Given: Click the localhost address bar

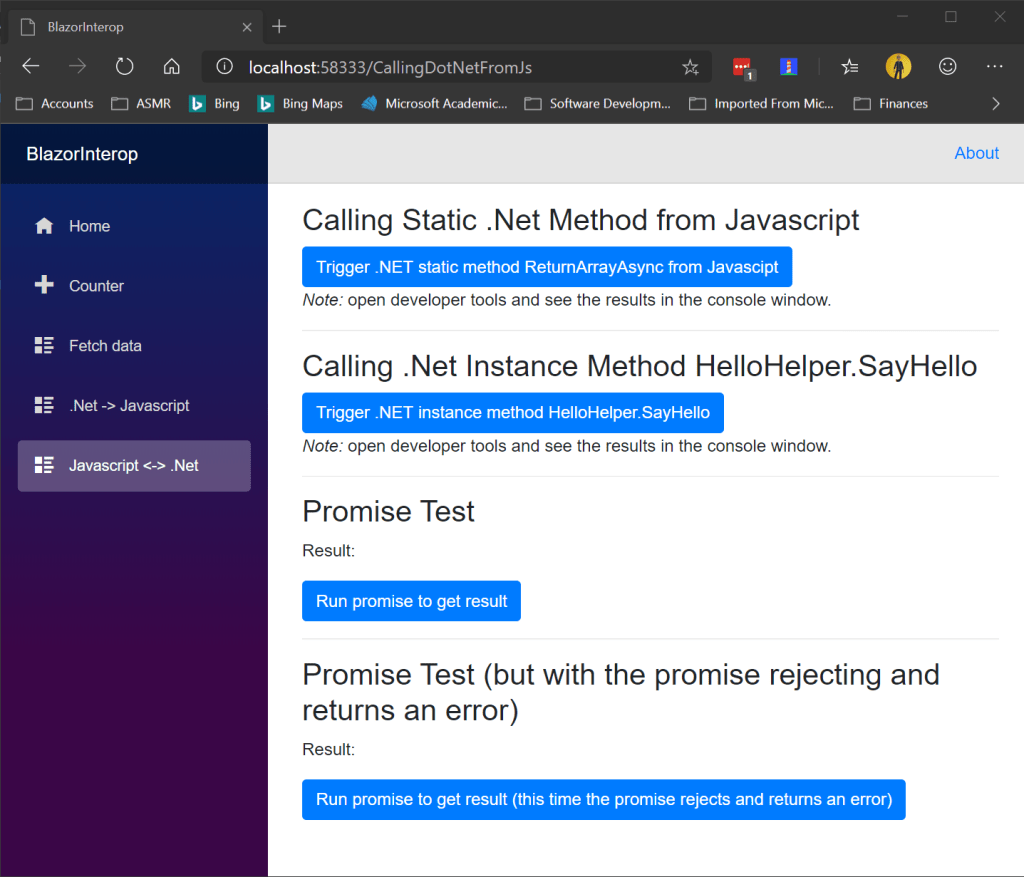Looking at the screenshot, I should (440, 67).
